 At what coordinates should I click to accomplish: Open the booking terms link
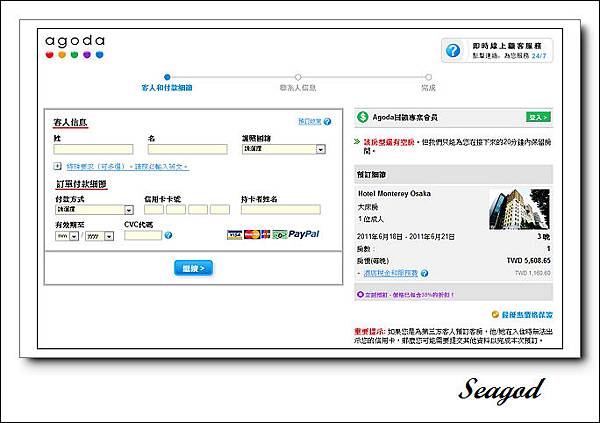(x=310, y=121)
